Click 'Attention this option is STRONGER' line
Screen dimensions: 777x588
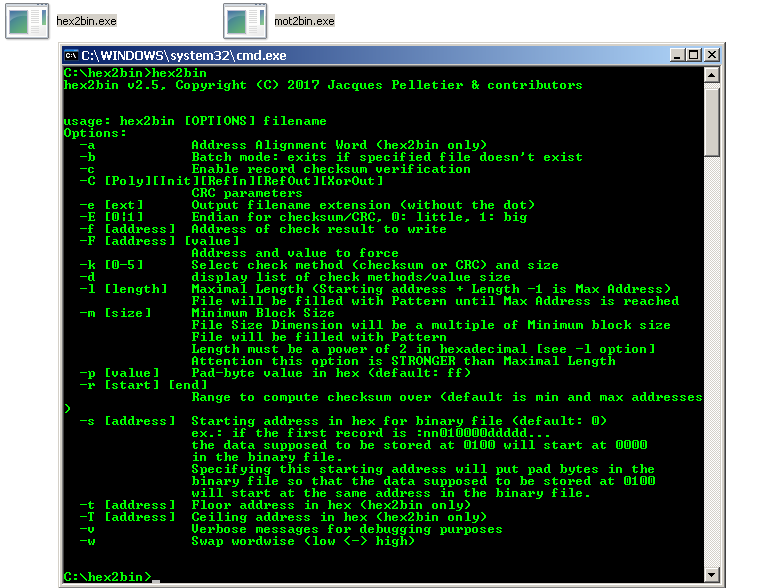[403, 361]
